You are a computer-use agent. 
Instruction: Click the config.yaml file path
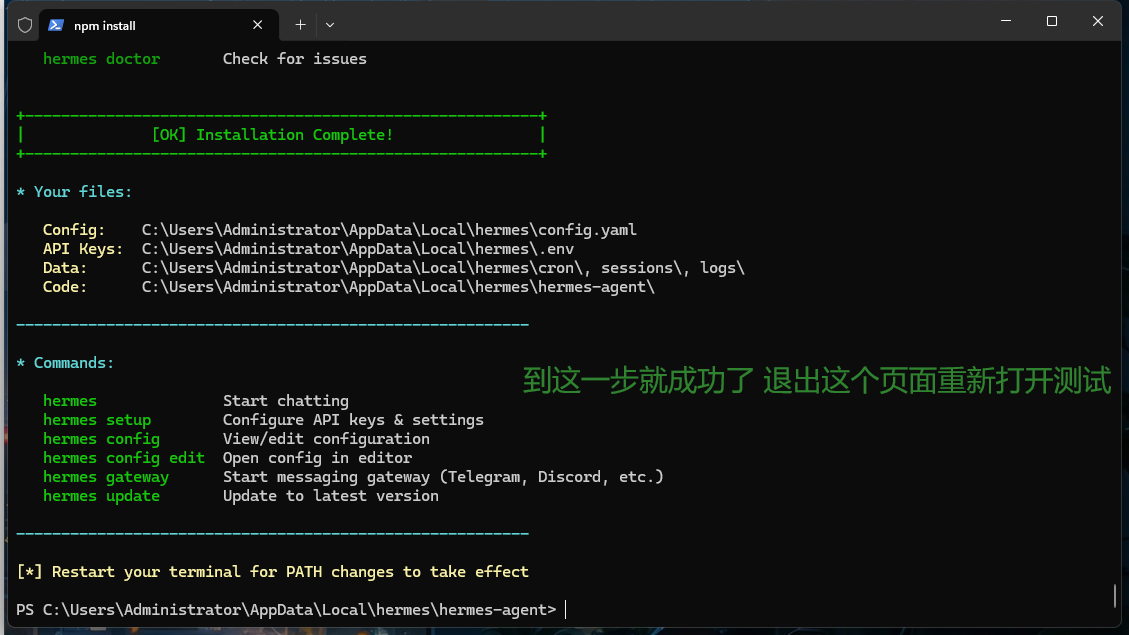[389, 230]
